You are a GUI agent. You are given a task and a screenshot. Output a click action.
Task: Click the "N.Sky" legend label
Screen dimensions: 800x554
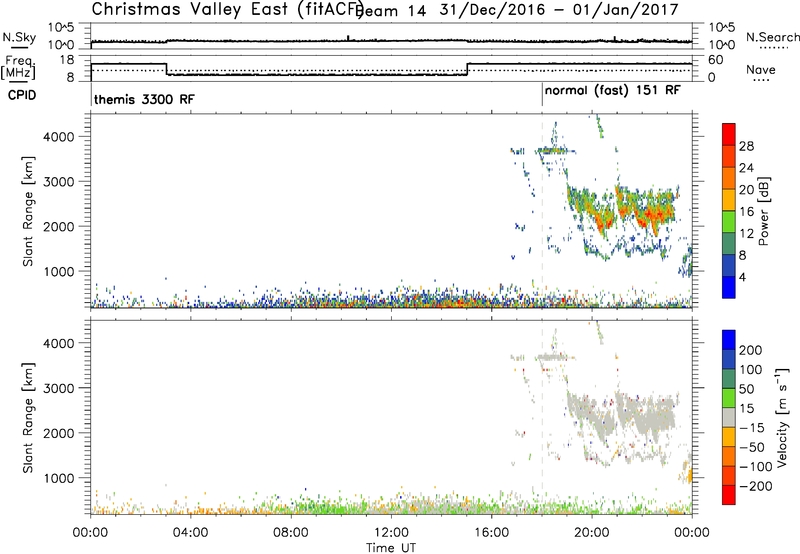(19, 37)
